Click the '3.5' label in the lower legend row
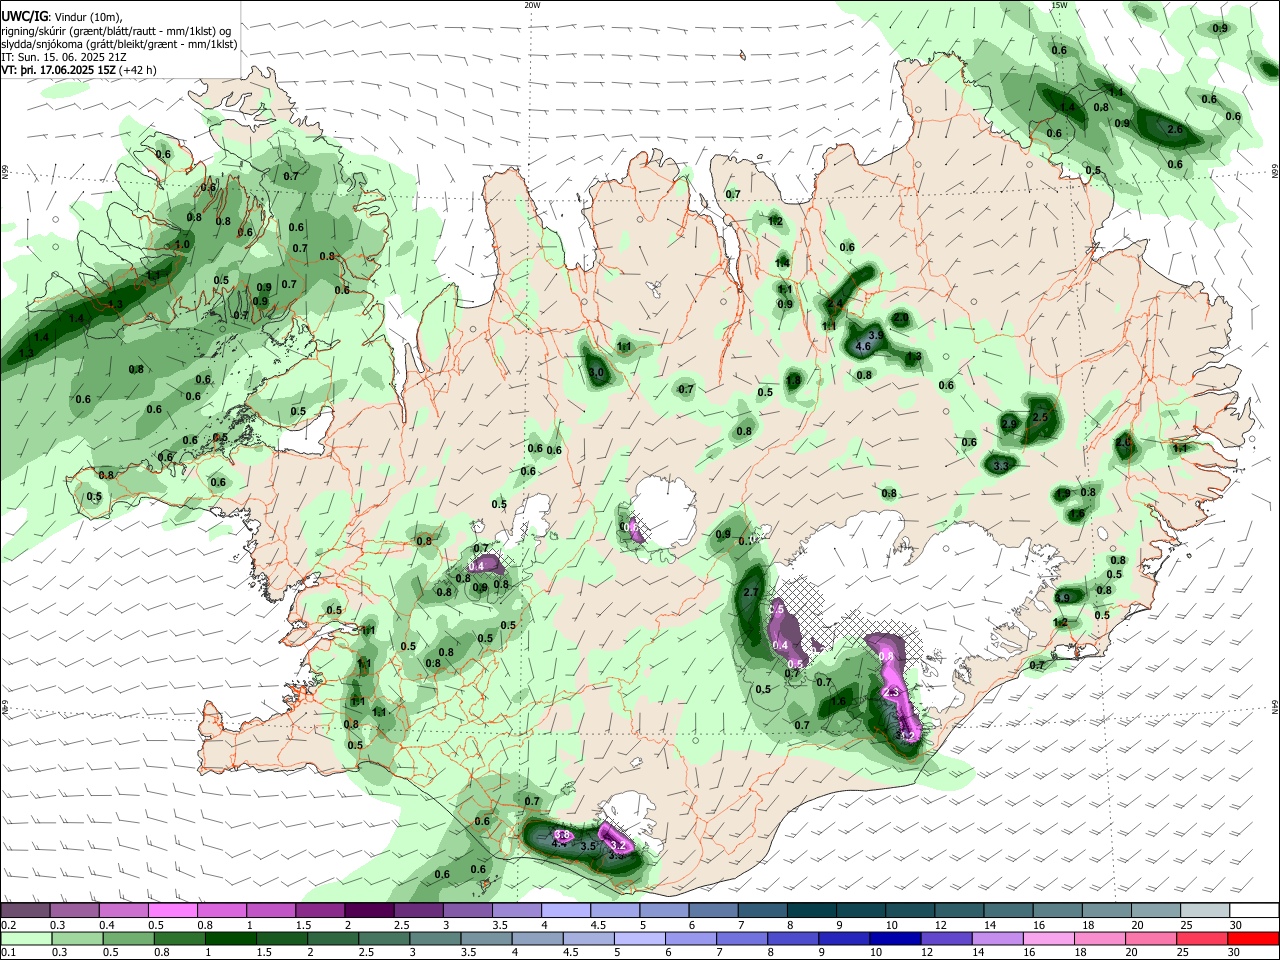1280x960 pixels. pos(468,951)
